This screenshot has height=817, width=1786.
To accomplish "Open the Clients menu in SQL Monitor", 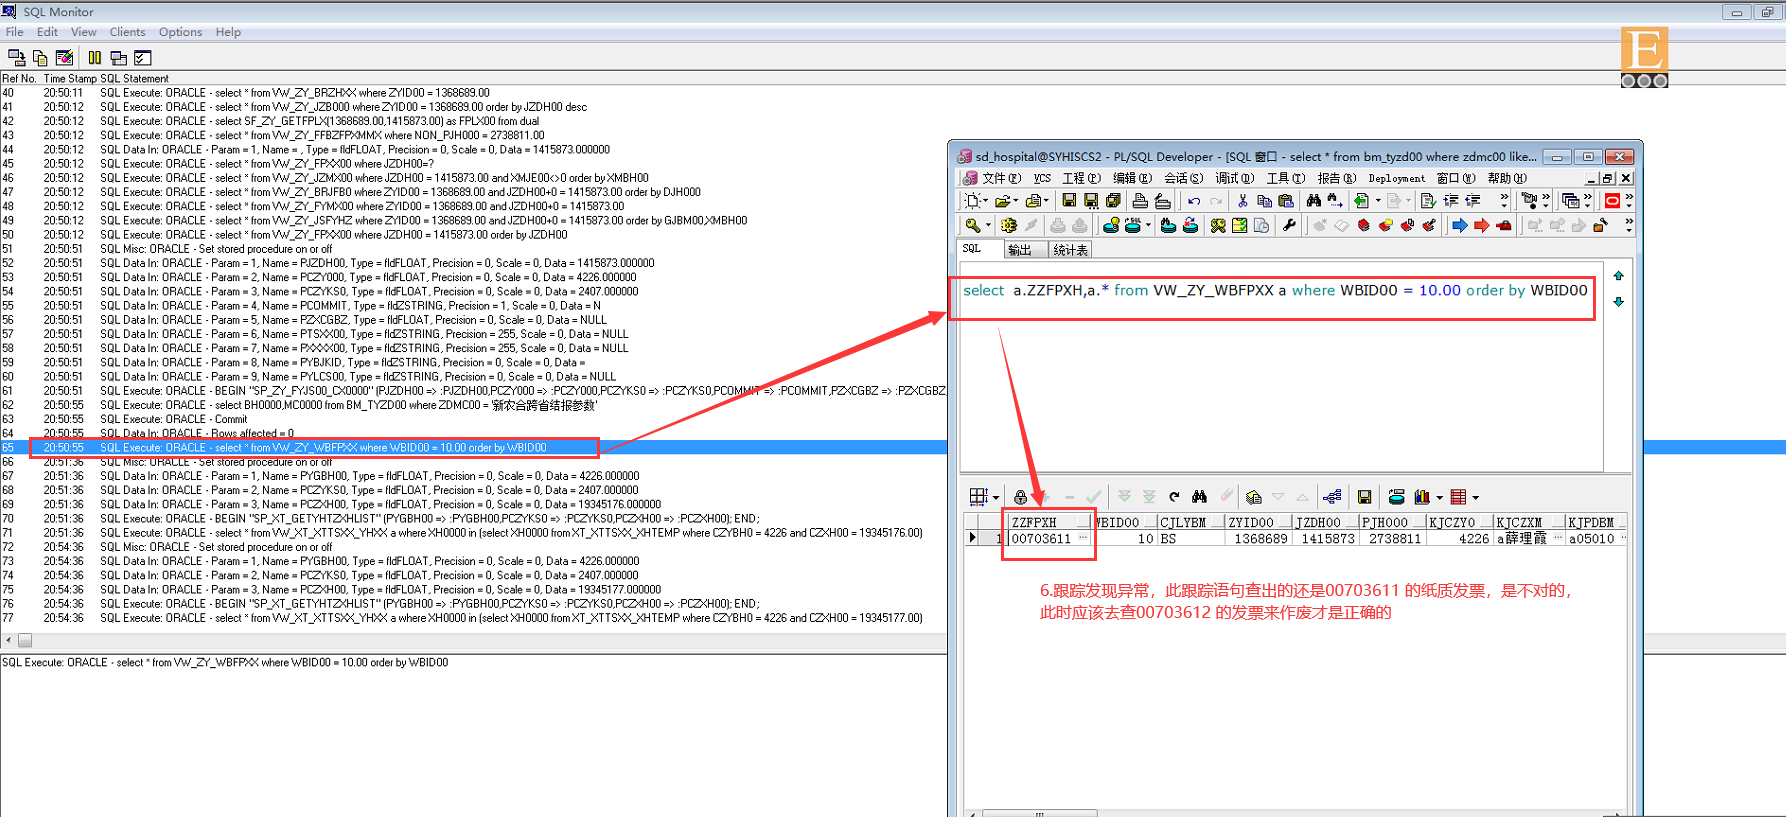I will point(127,32).
